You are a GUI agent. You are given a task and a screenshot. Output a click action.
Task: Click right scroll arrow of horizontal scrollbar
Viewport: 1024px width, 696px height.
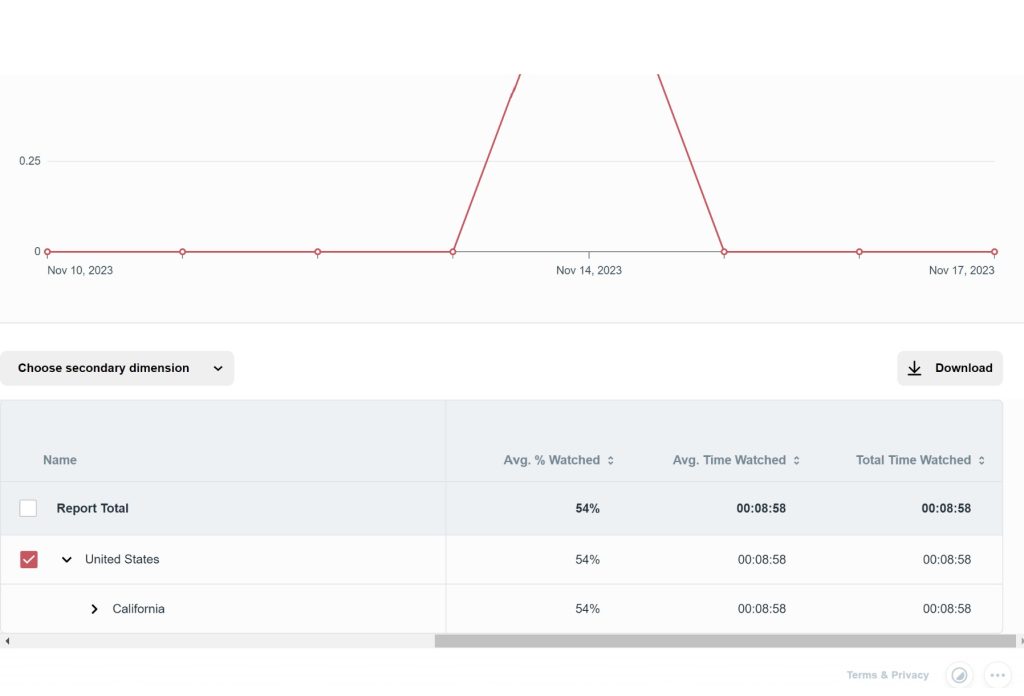pyautogui.click(x=1020, y=641)
